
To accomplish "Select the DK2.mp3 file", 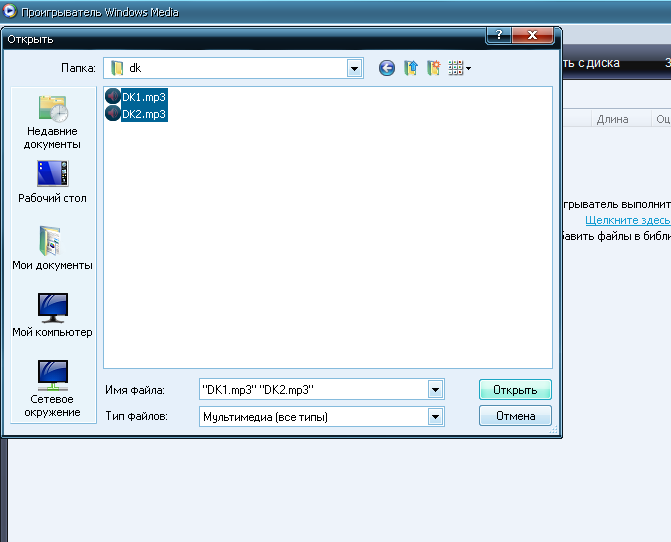I will [144, 114].
